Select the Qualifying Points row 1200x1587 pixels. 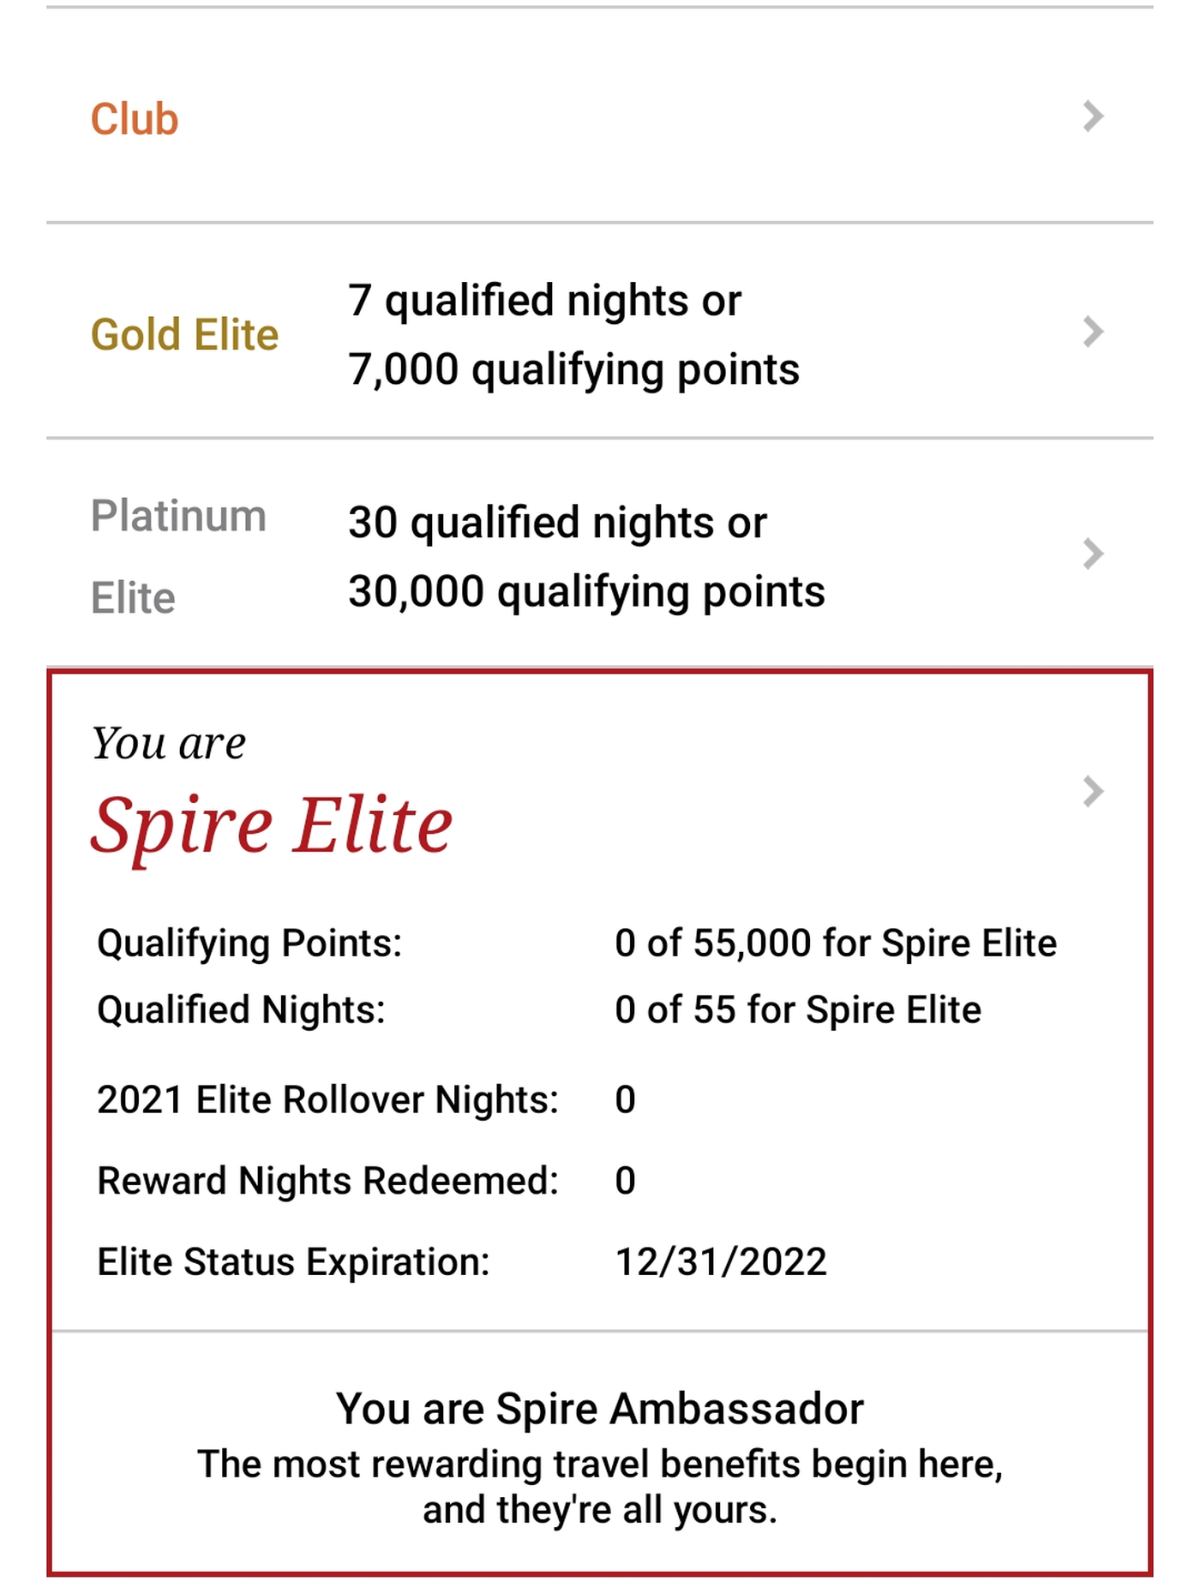tap(577, 943)
